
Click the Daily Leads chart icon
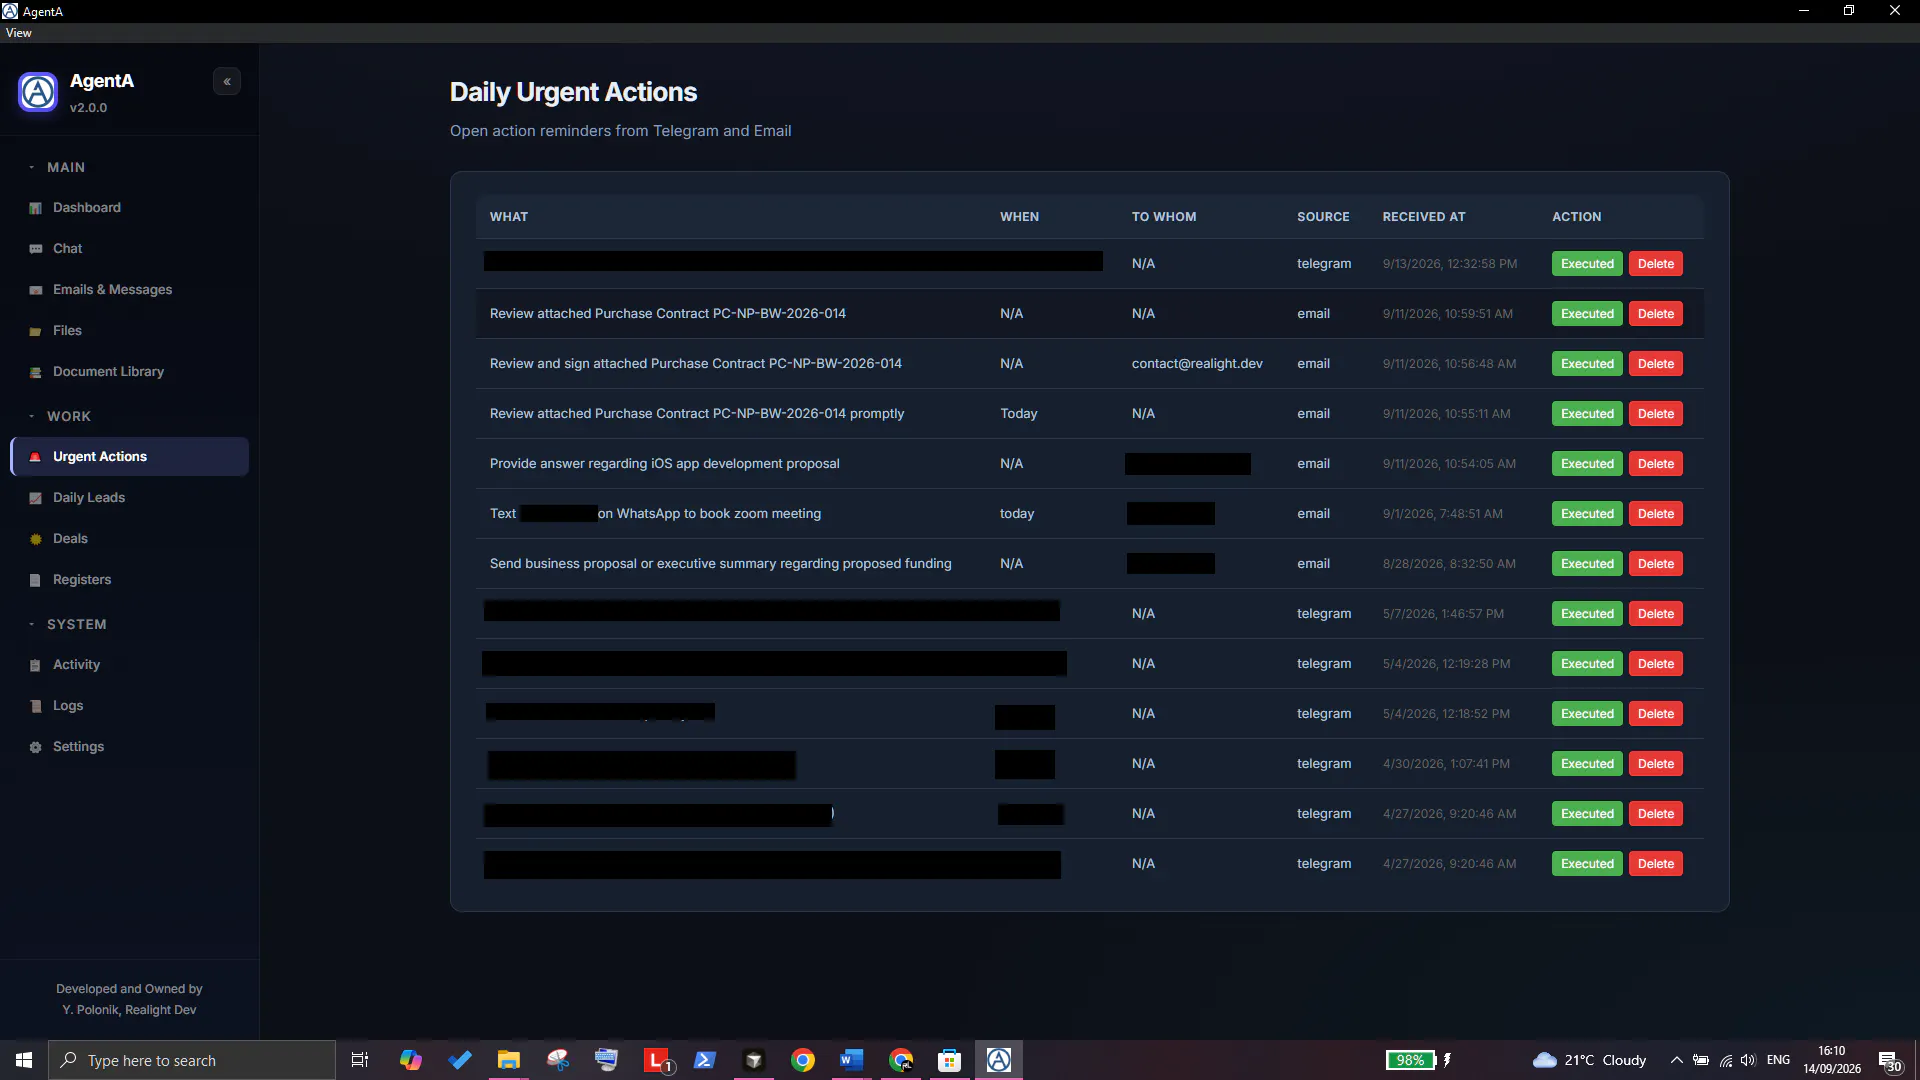36,498
